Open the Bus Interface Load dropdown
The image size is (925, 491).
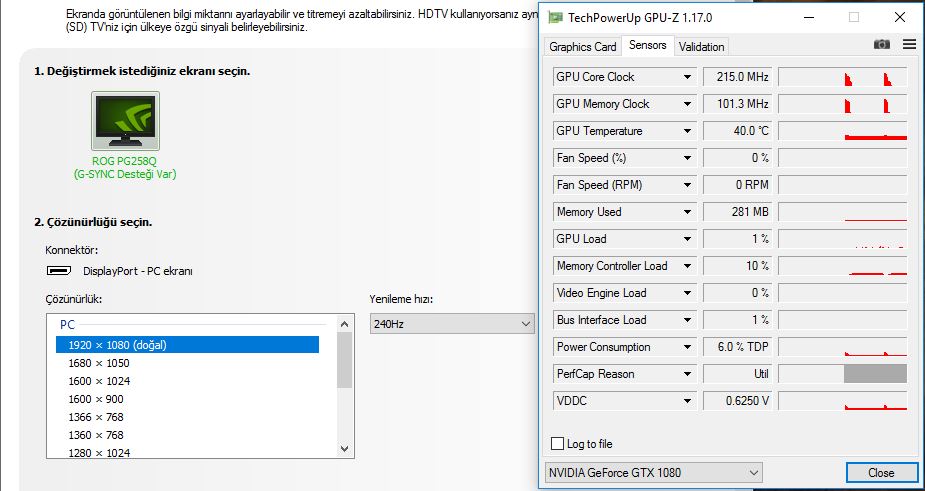[687, 320]
